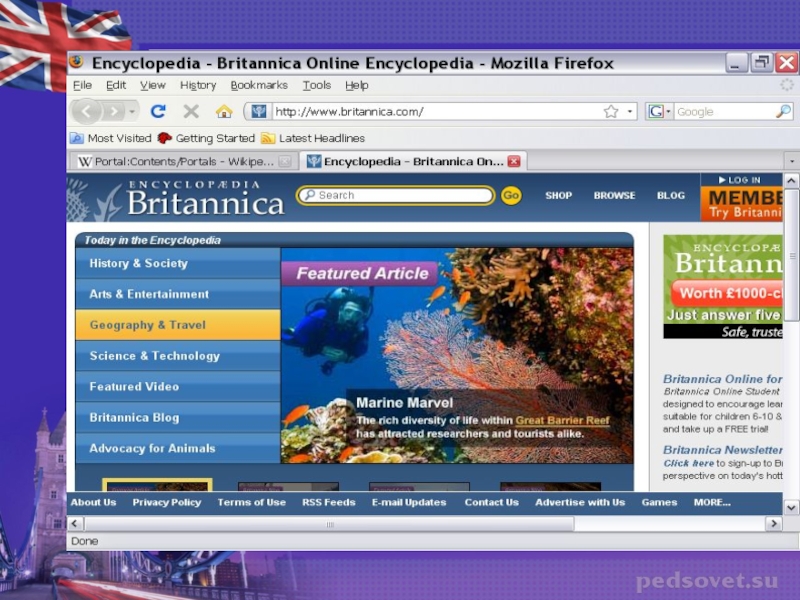Open the Great Barrier Reef link
The height and width of the screenshot is (600, 800).
point(562,420)
